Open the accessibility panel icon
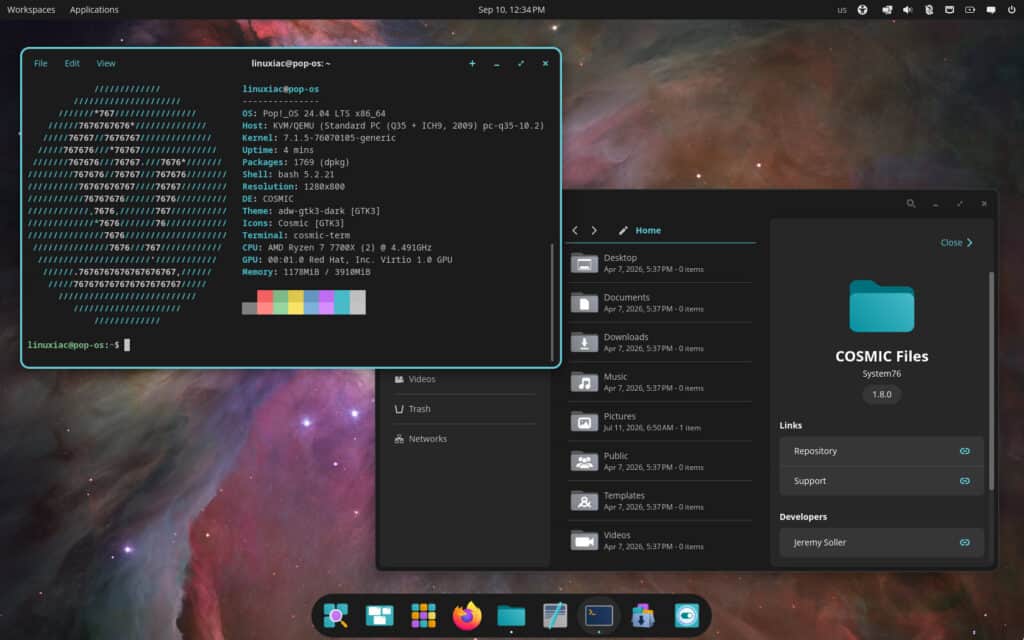Image resolution: width=1024 pixels, height=640 pixels. [x=862, y=10]
